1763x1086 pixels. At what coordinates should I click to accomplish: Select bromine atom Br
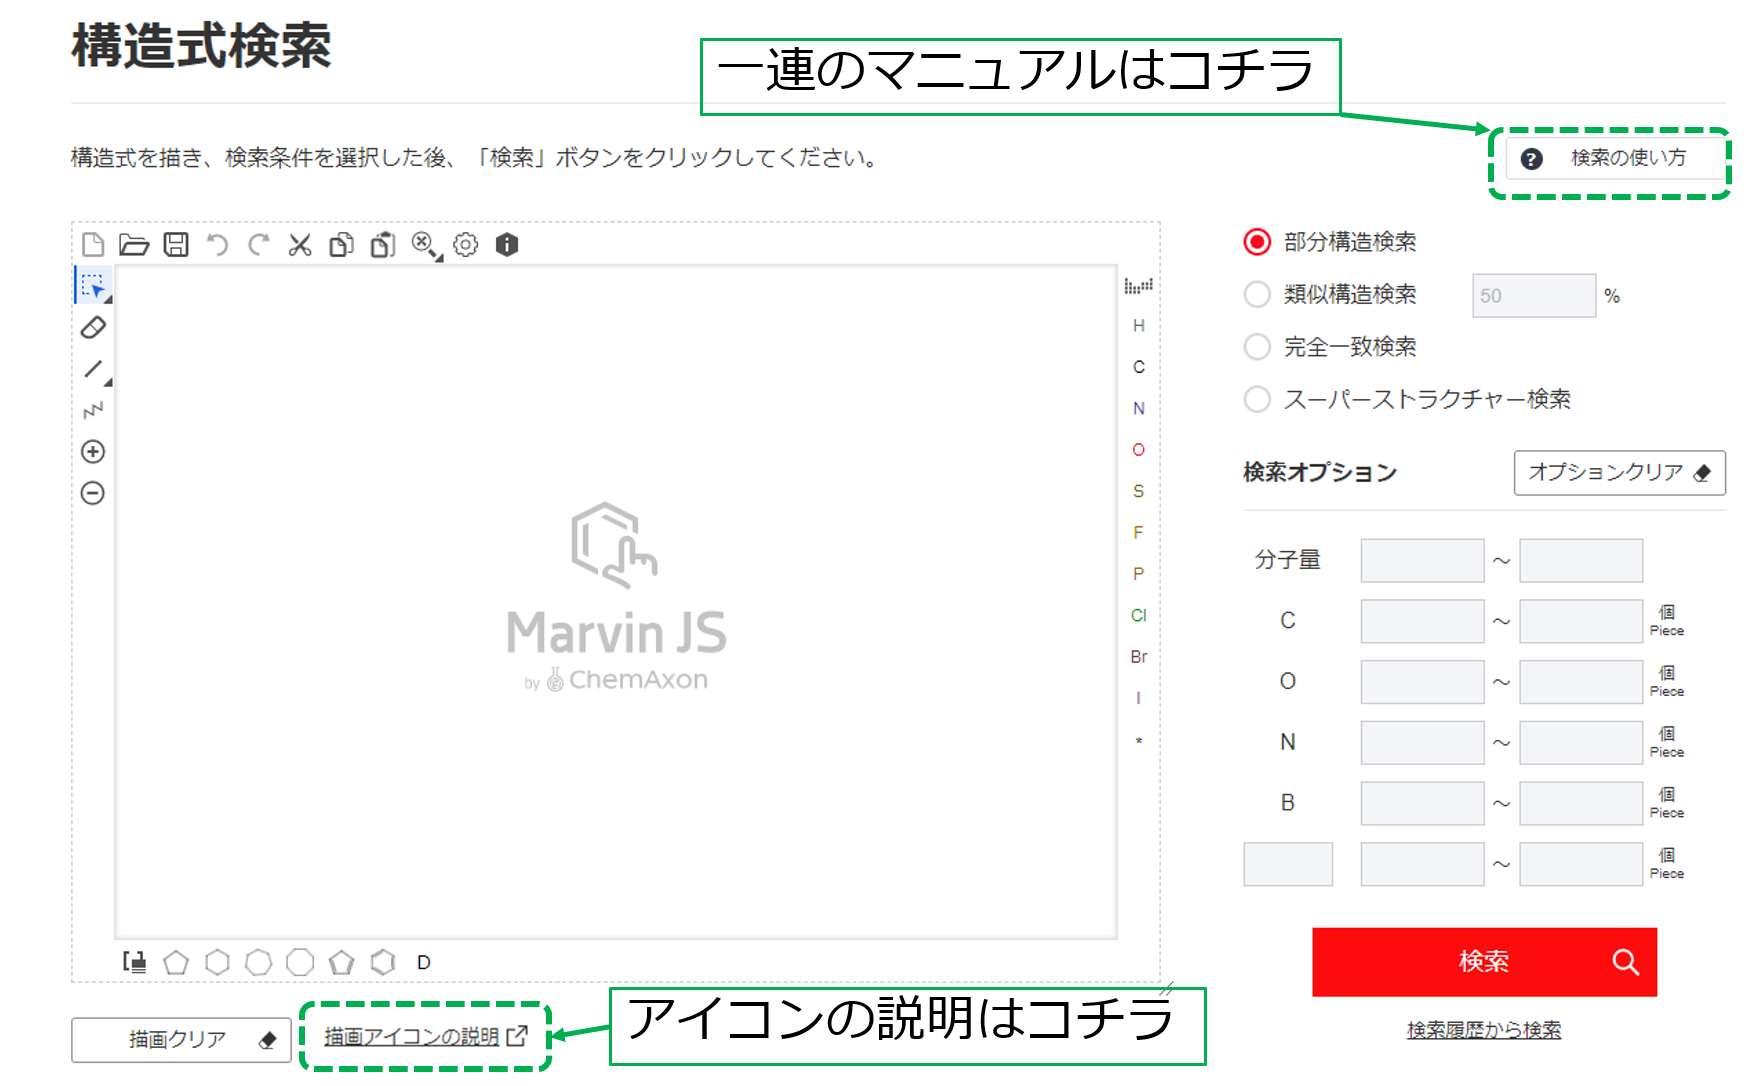[1138, 657]
